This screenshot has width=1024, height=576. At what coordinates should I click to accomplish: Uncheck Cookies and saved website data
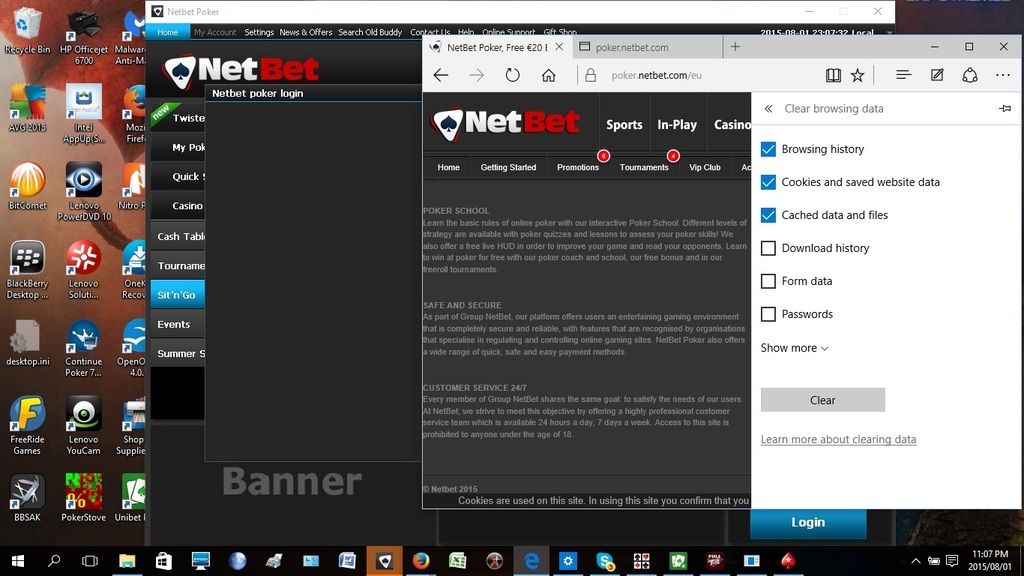(768, 182)
